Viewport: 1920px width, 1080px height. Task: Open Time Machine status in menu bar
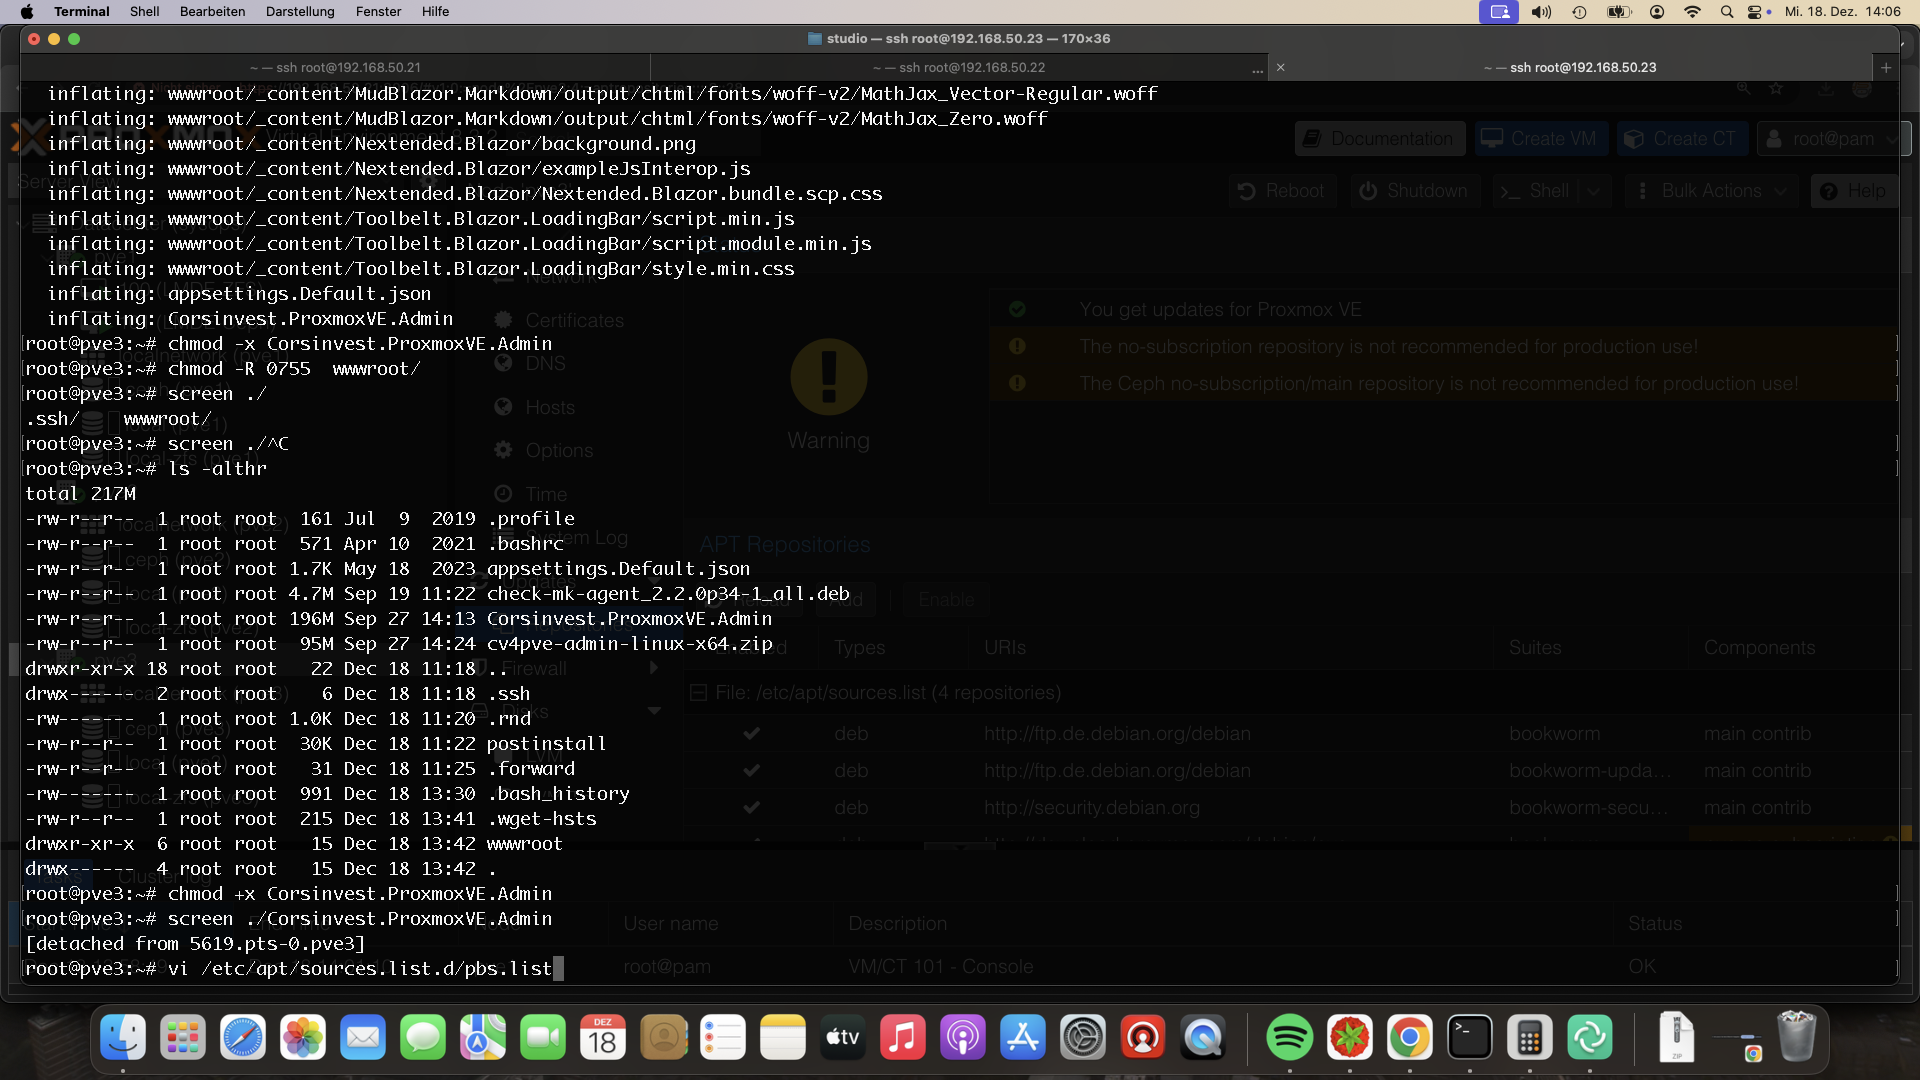(1579, 11)
